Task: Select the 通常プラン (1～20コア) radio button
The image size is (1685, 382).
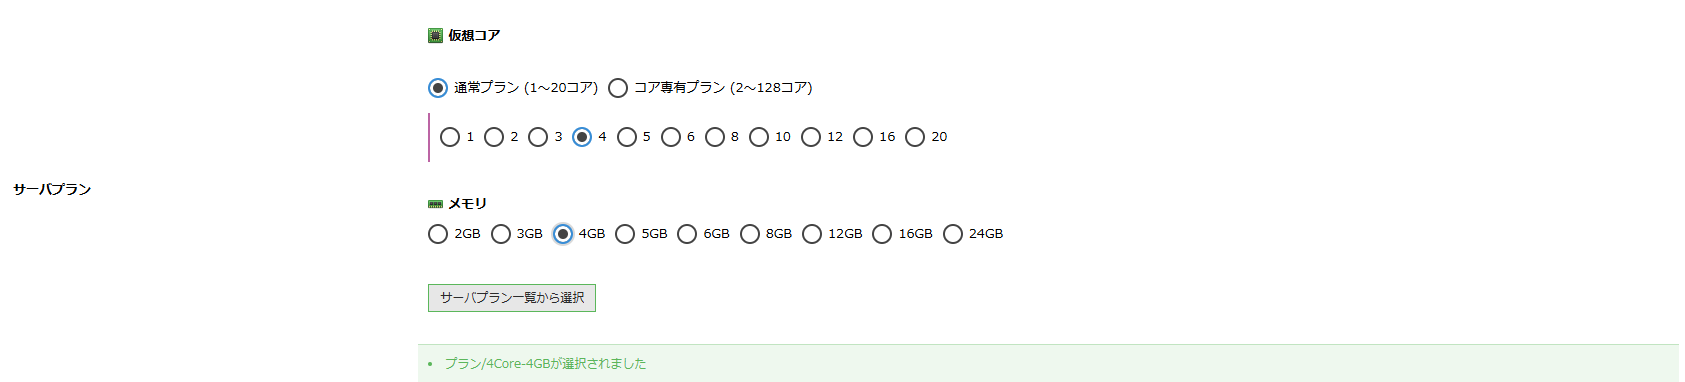Action: (438, 88)
